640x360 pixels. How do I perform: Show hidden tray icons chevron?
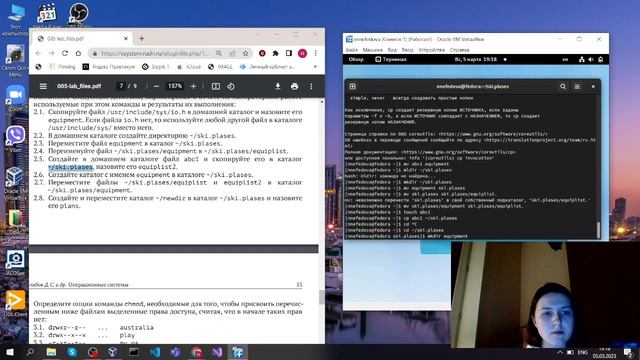(560, 352)
